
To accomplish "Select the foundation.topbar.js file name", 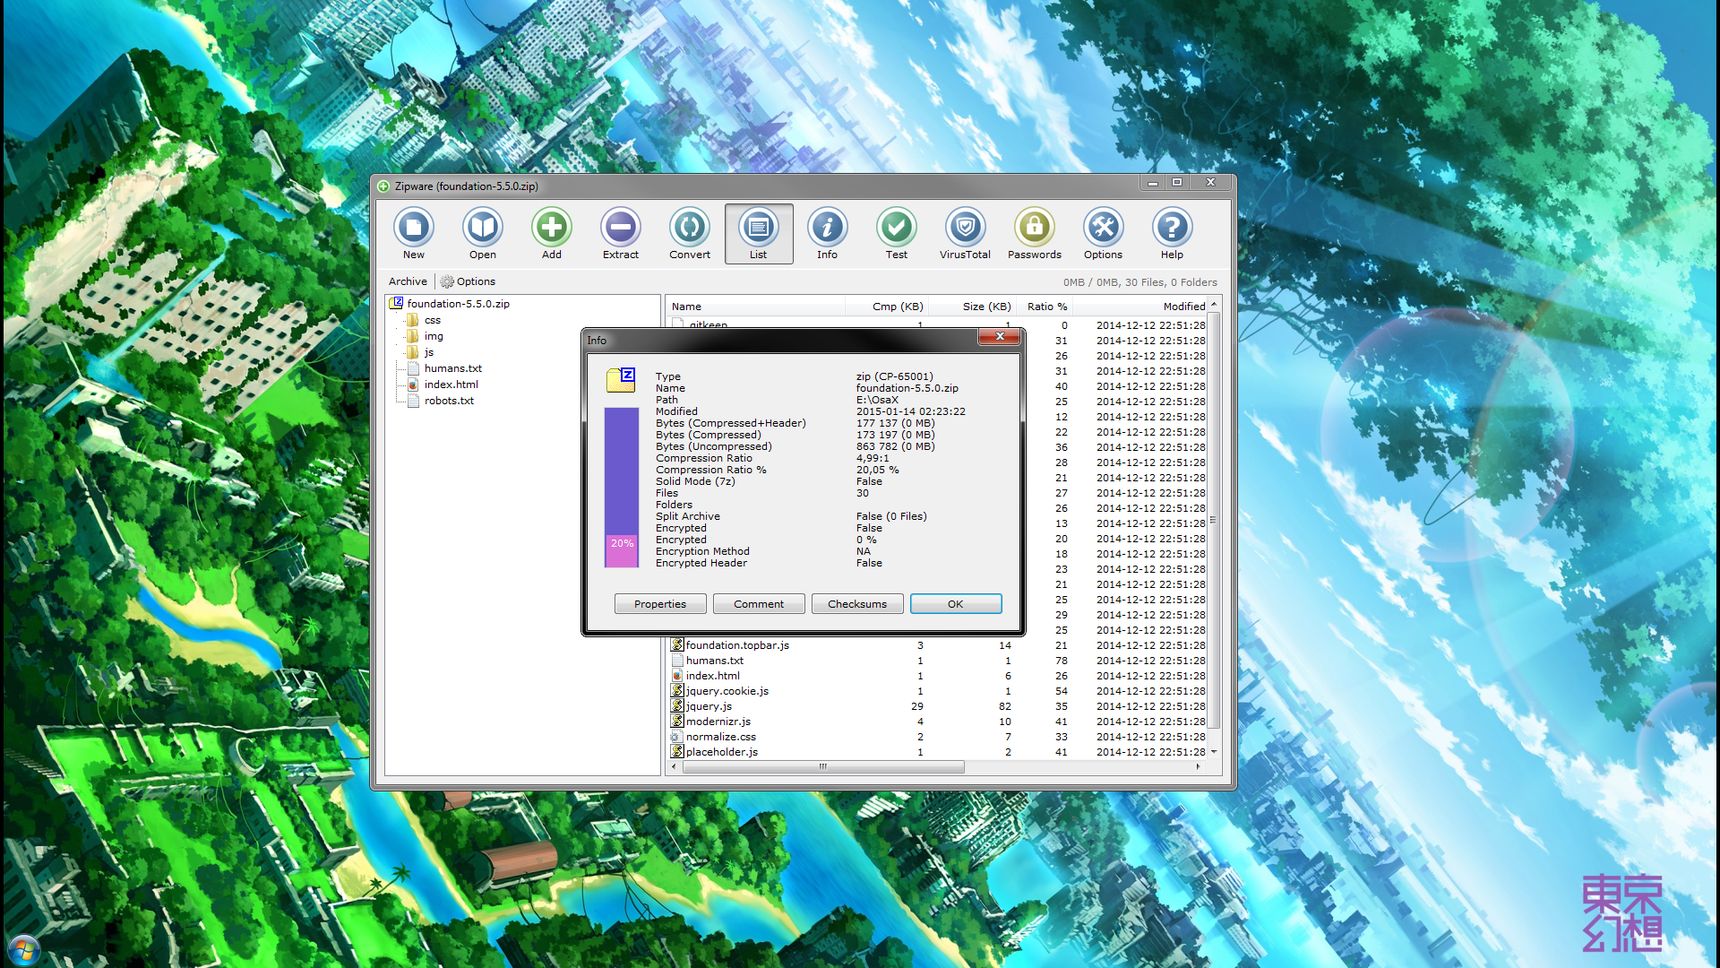I will (x=738, y=645).
